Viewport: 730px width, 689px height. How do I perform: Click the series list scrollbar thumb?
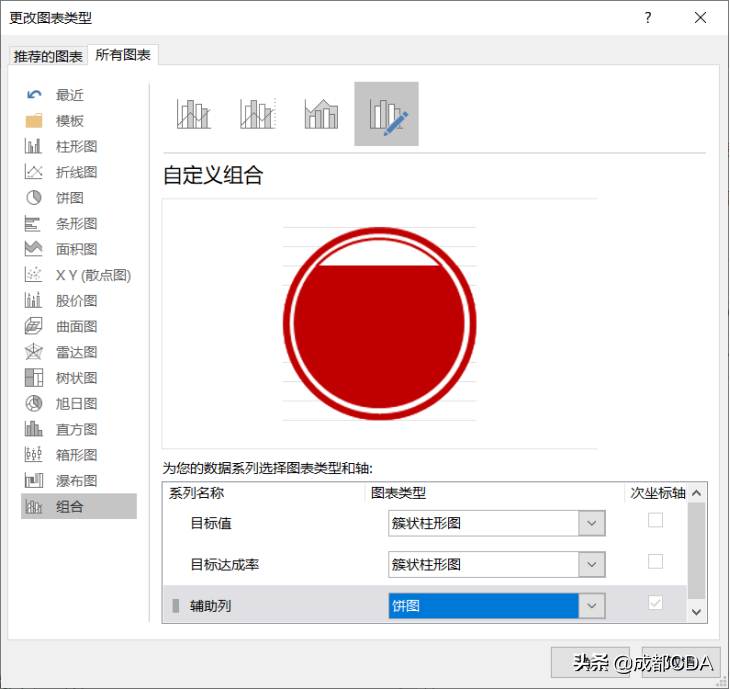pos(696,551)
